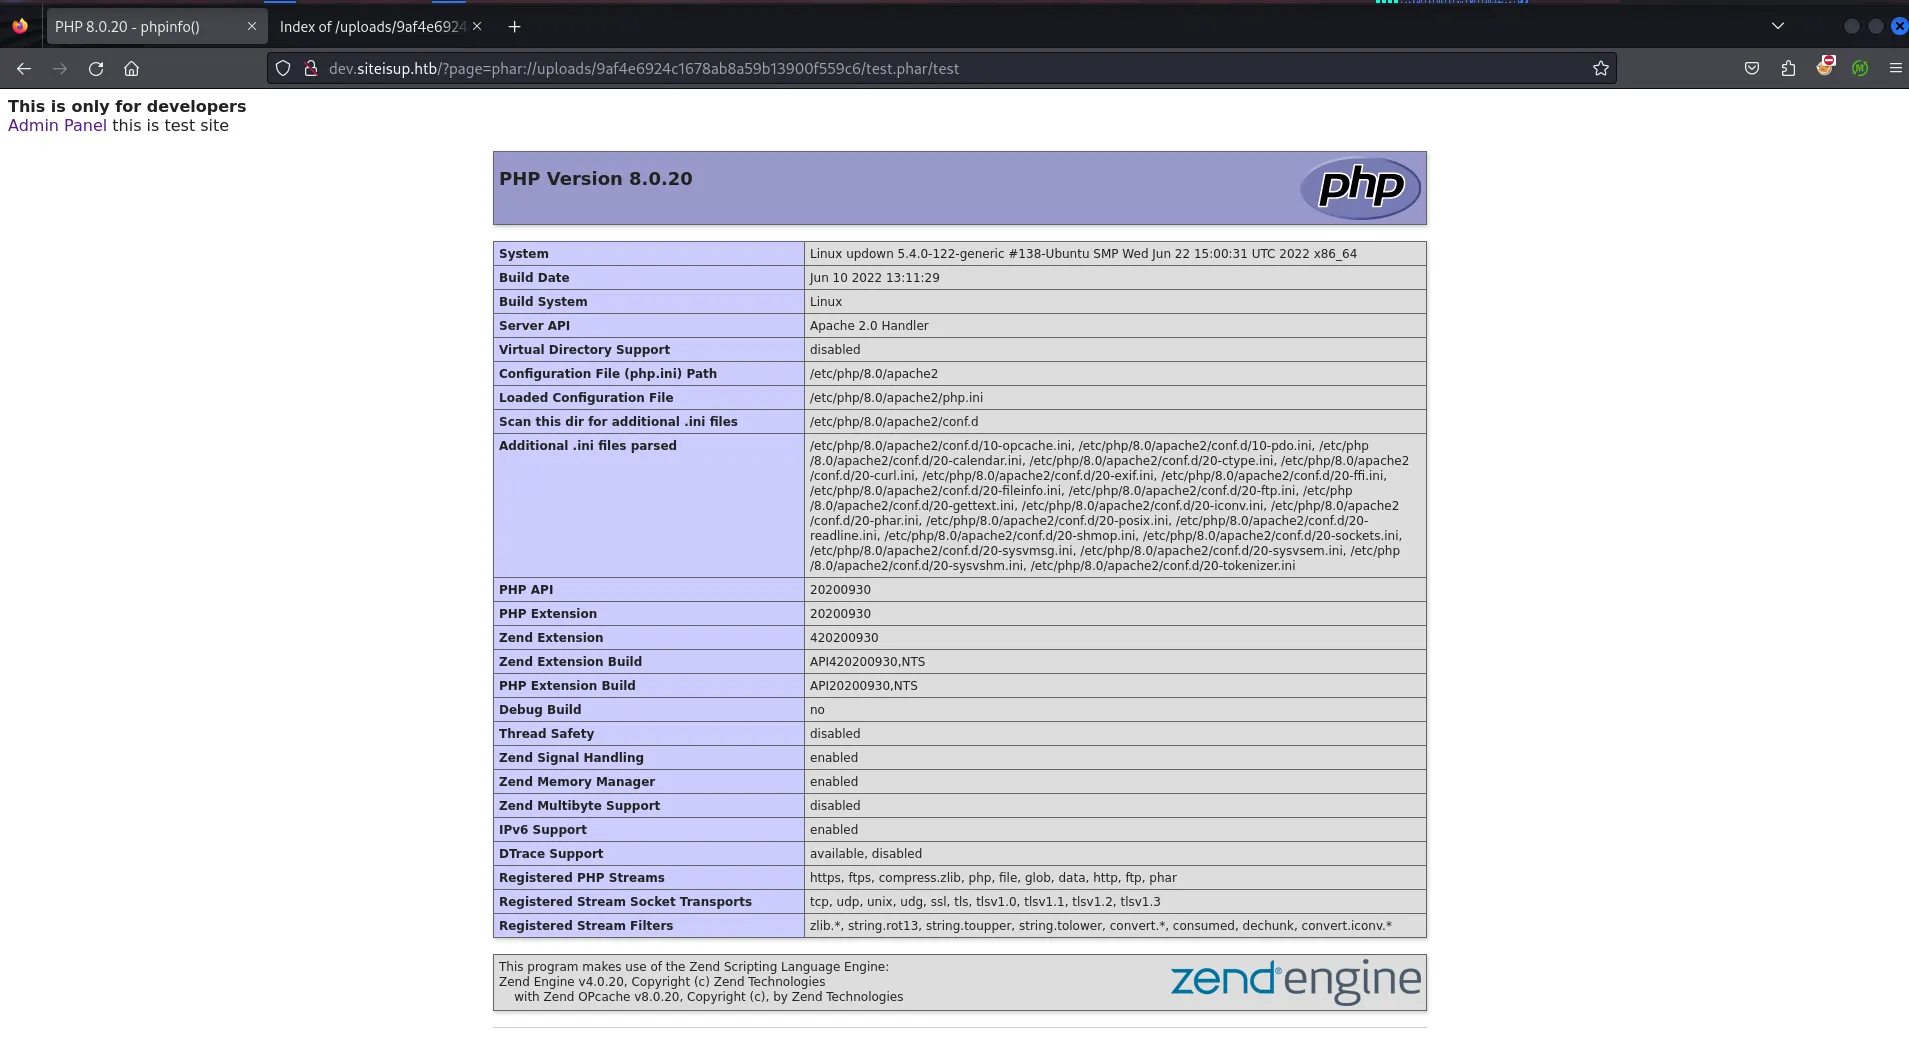Select the System value Linux updown text
This screenshot has width=1909, height=1046.
click(x=1083, y=254)
